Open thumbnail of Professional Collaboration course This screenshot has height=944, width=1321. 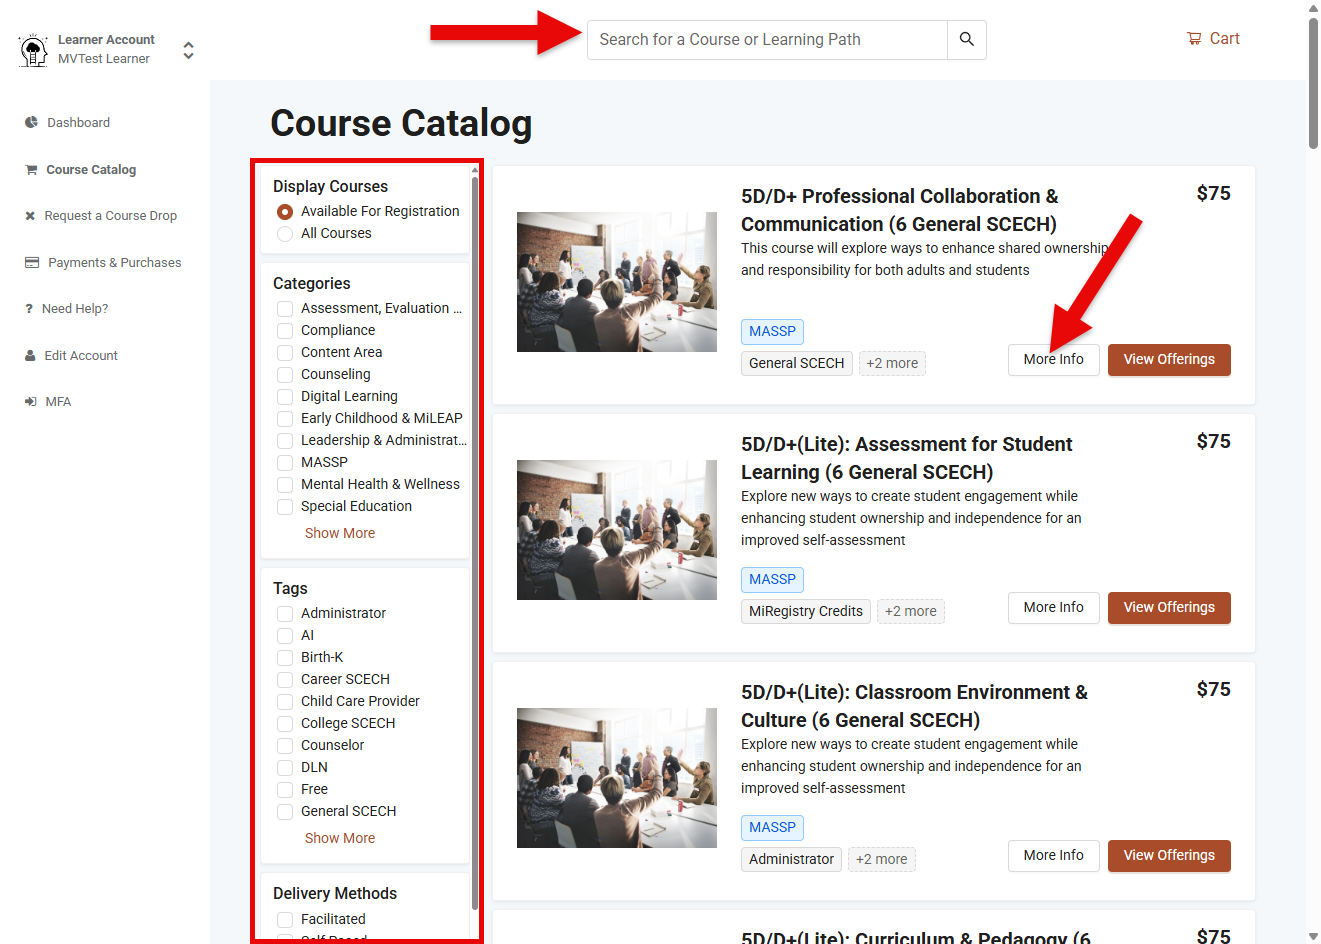coord(617,282)
